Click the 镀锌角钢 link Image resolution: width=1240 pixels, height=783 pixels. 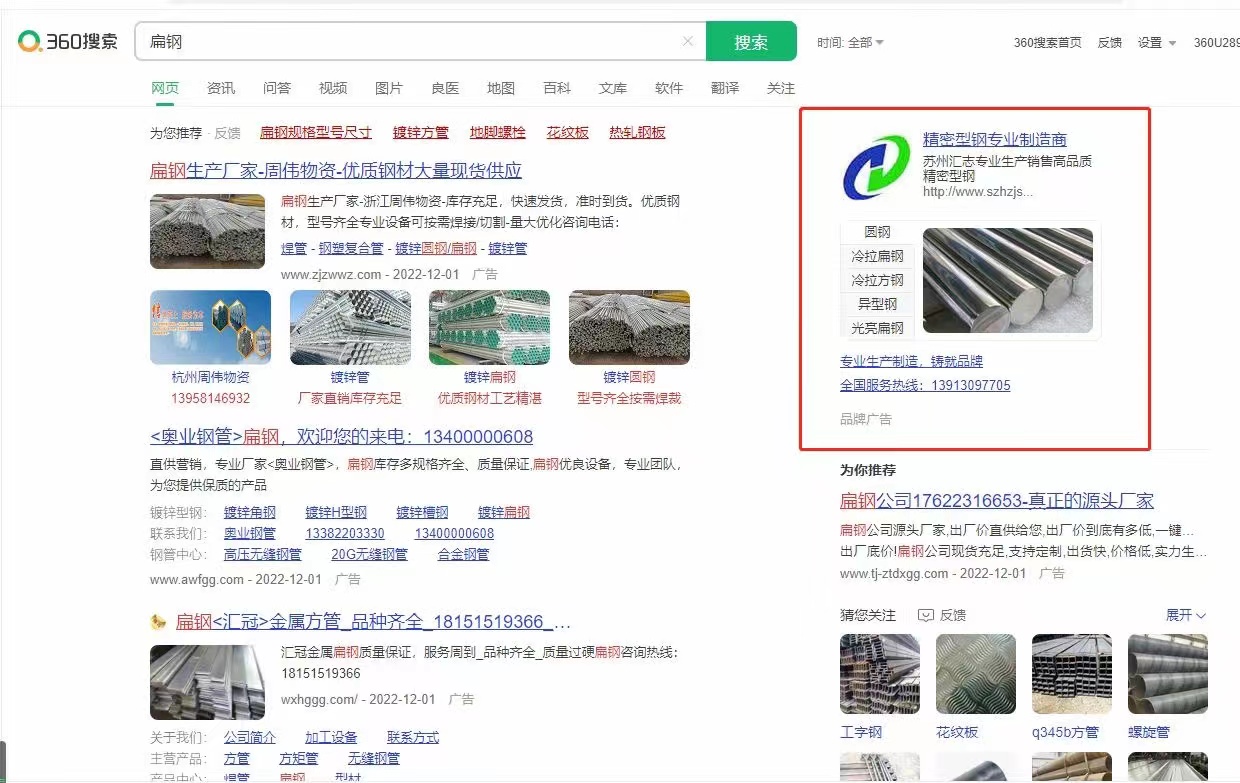pyautogui.click(x=250, y=512)
